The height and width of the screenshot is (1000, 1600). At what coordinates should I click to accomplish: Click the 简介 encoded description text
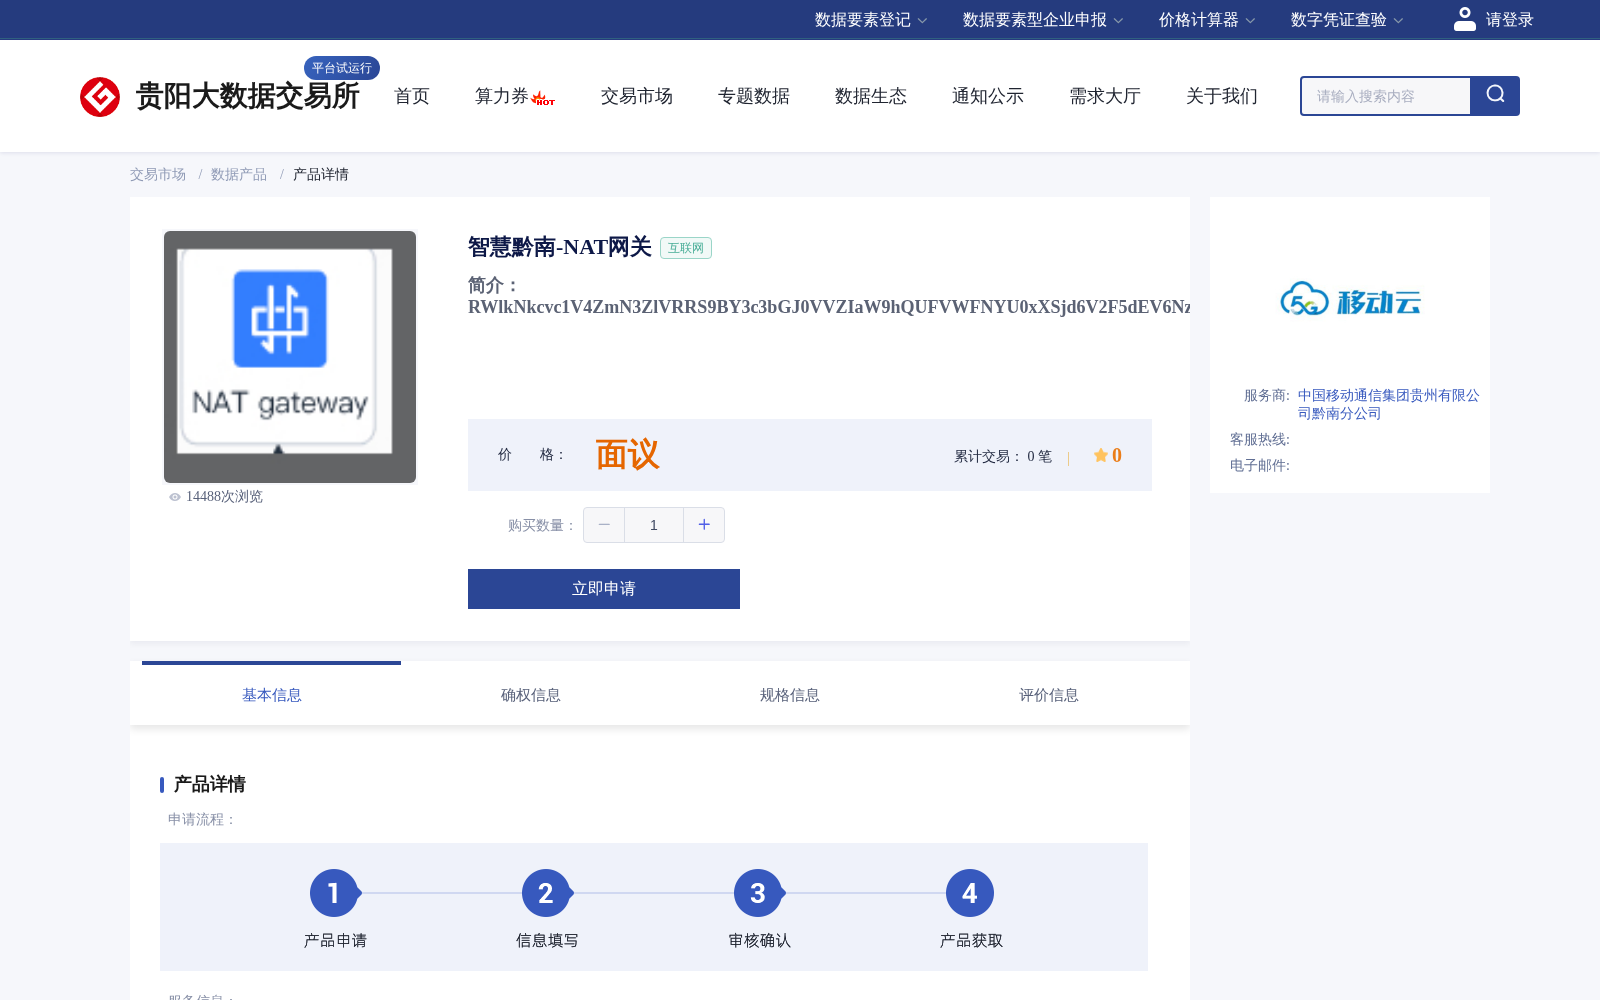(x=829, y=307)
